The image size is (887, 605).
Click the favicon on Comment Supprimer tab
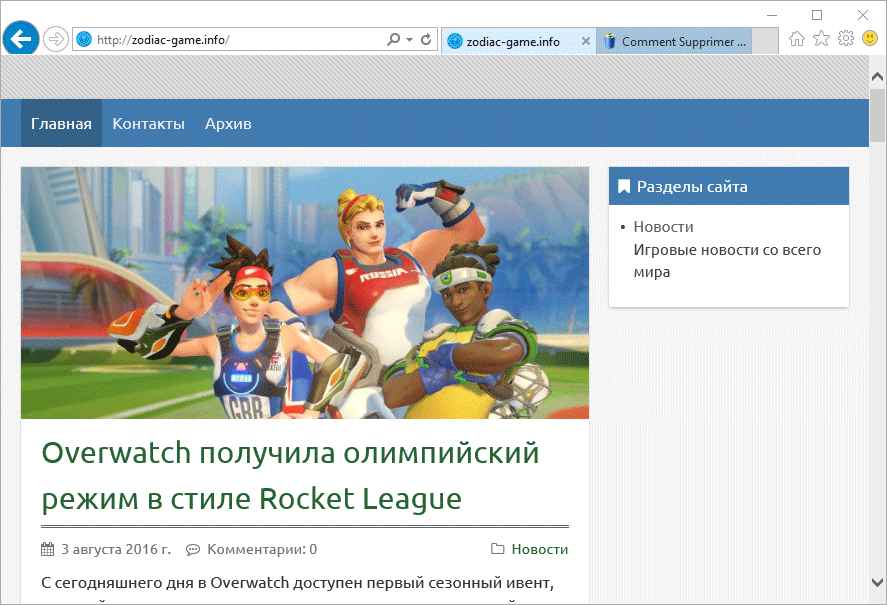[609, 41]
